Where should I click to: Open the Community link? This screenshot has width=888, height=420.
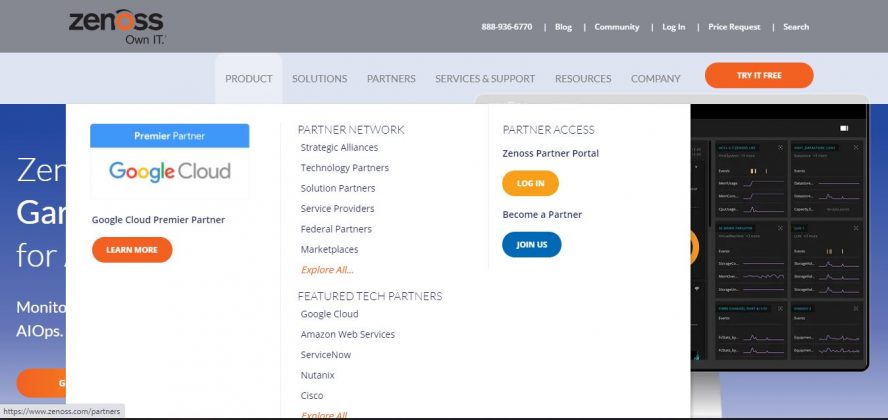pos(616,27)
